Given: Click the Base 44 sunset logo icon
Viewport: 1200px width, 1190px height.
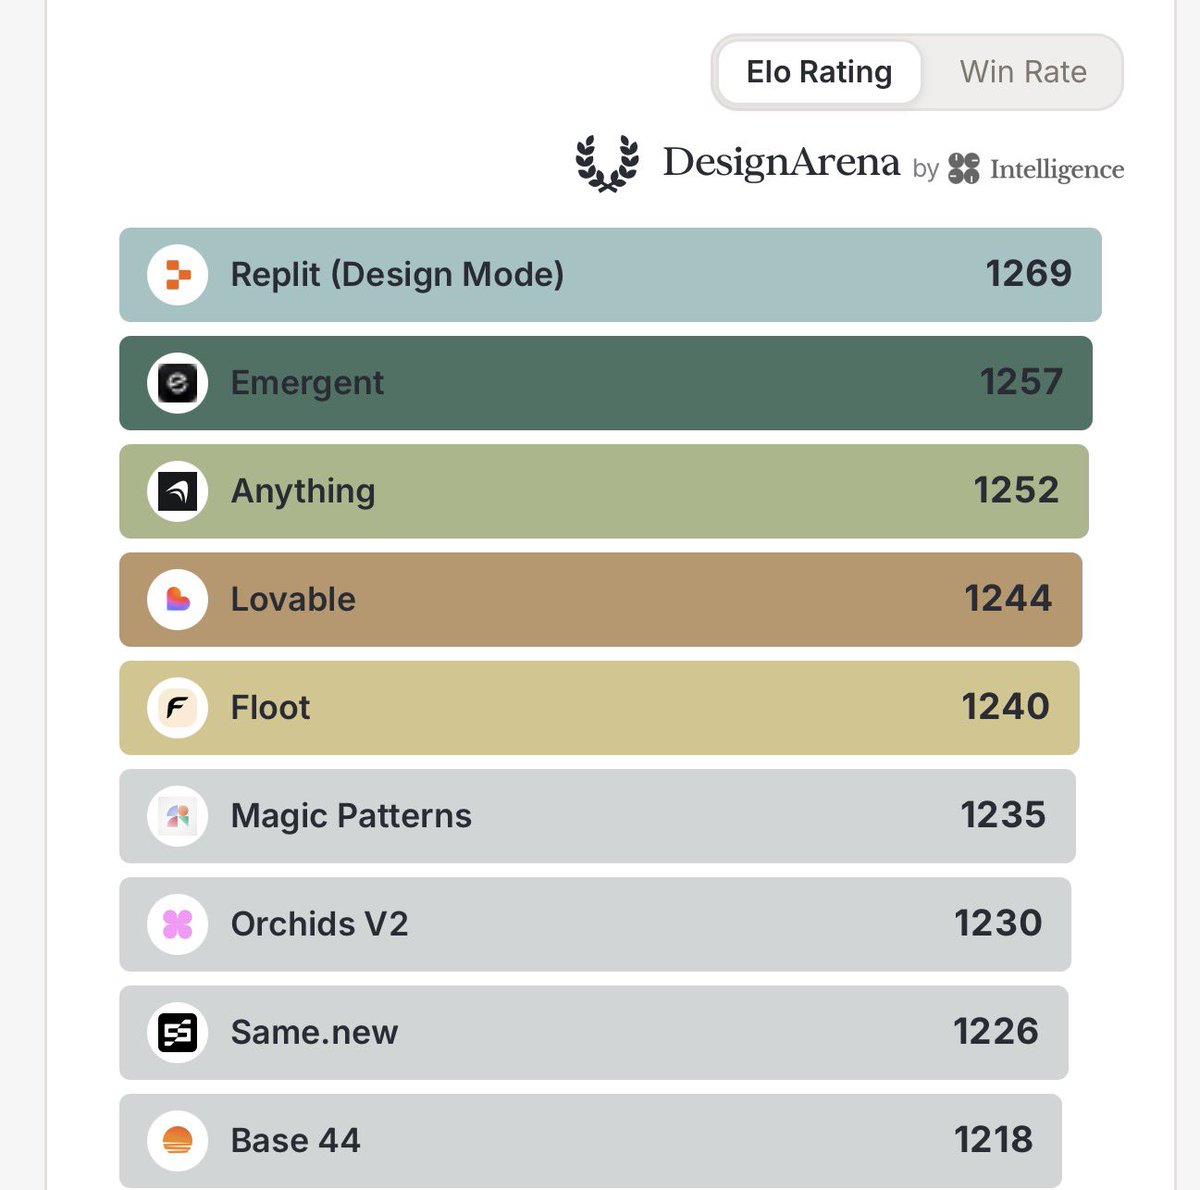Looking at the screenshot, I should click(x=177, y=1140).
